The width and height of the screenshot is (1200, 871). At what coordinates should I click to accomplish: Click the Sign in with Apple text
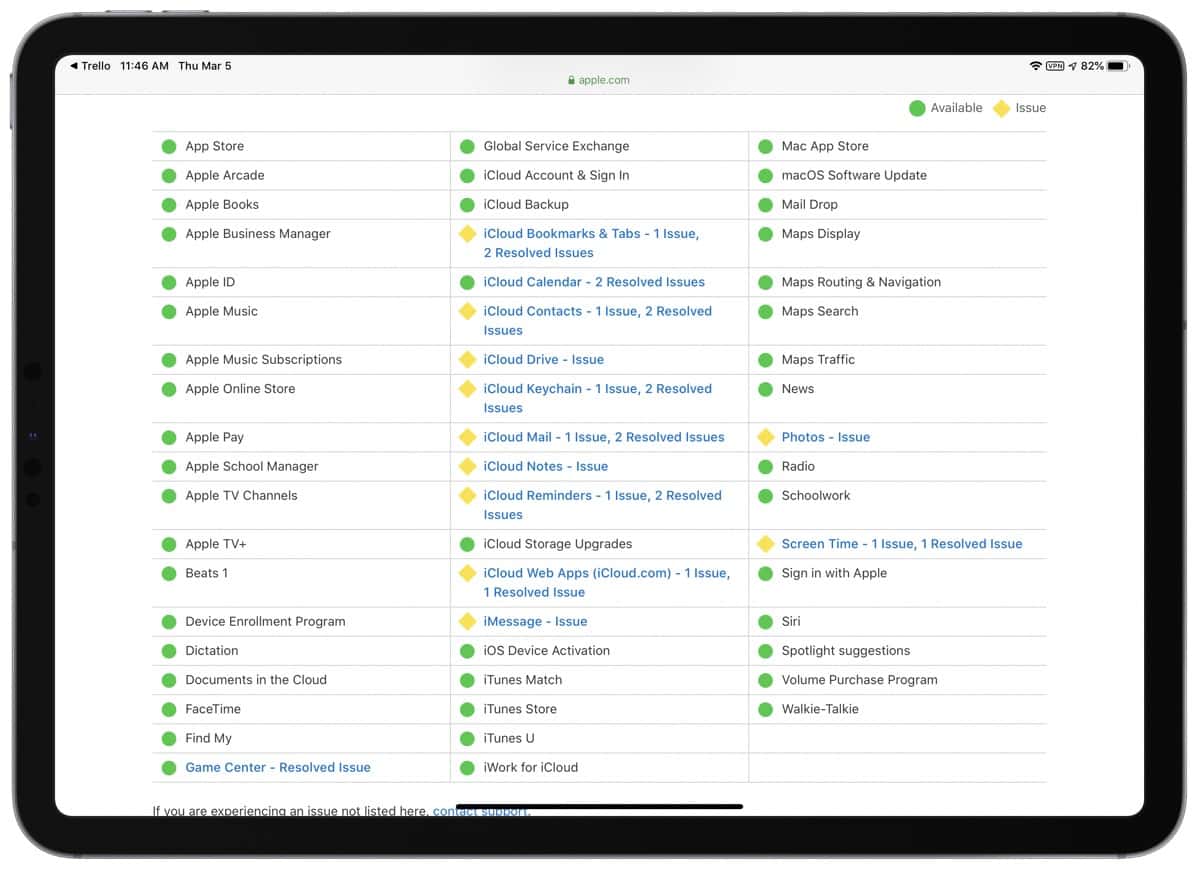pyautogui.click(x=834, y=573)
